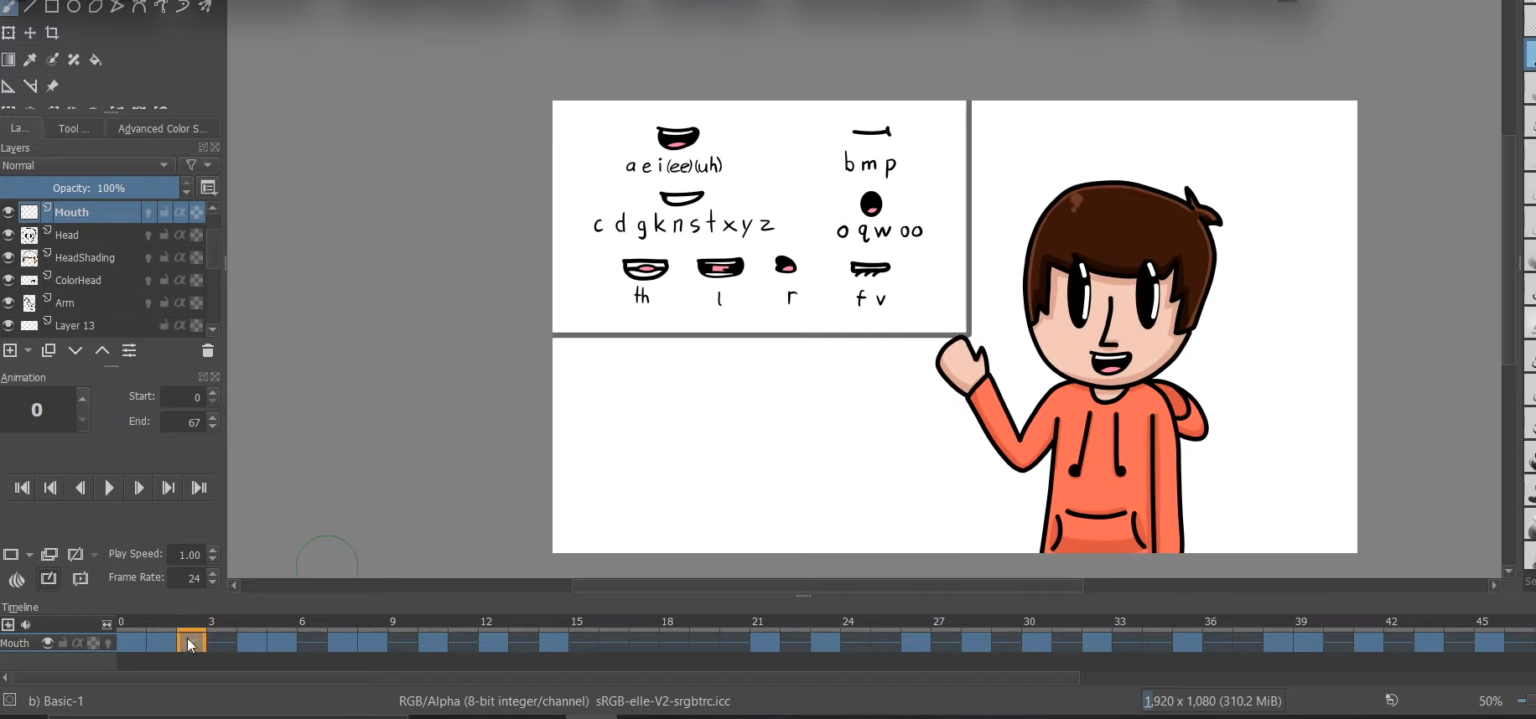Adjust the layer Opacity slider

[89, 188]
